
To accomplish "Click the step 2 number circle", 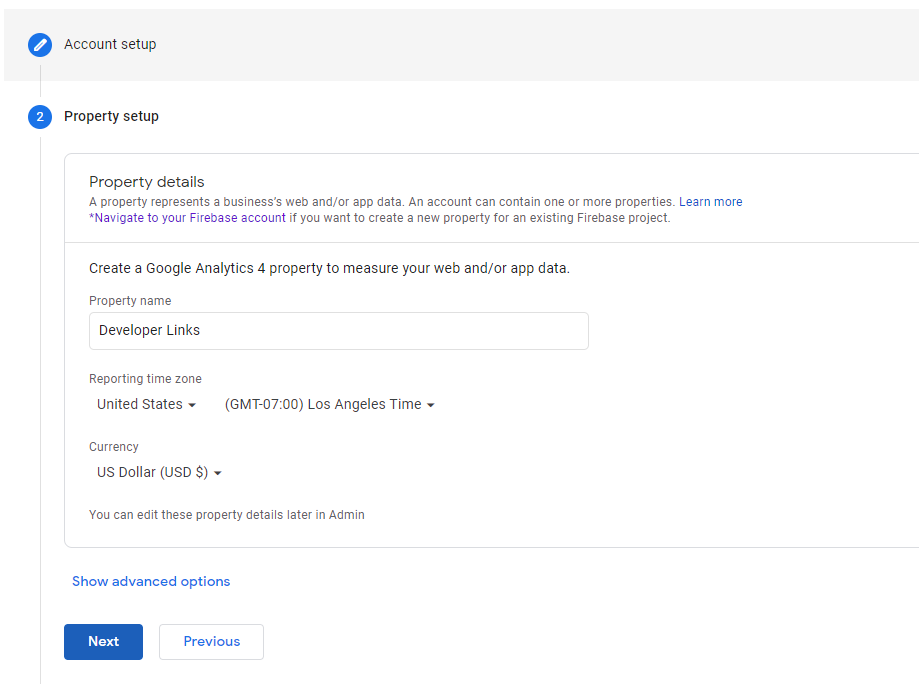I will point(40,117).
